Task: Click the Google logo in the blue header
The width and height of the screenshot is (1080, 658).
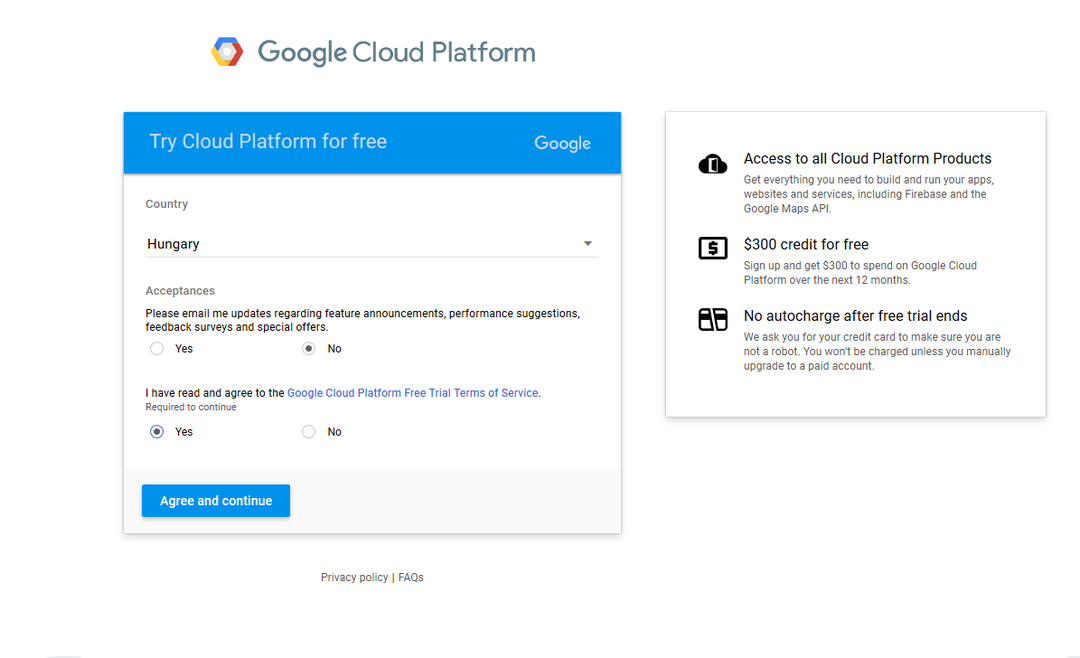Action: [x=563, y=143]
